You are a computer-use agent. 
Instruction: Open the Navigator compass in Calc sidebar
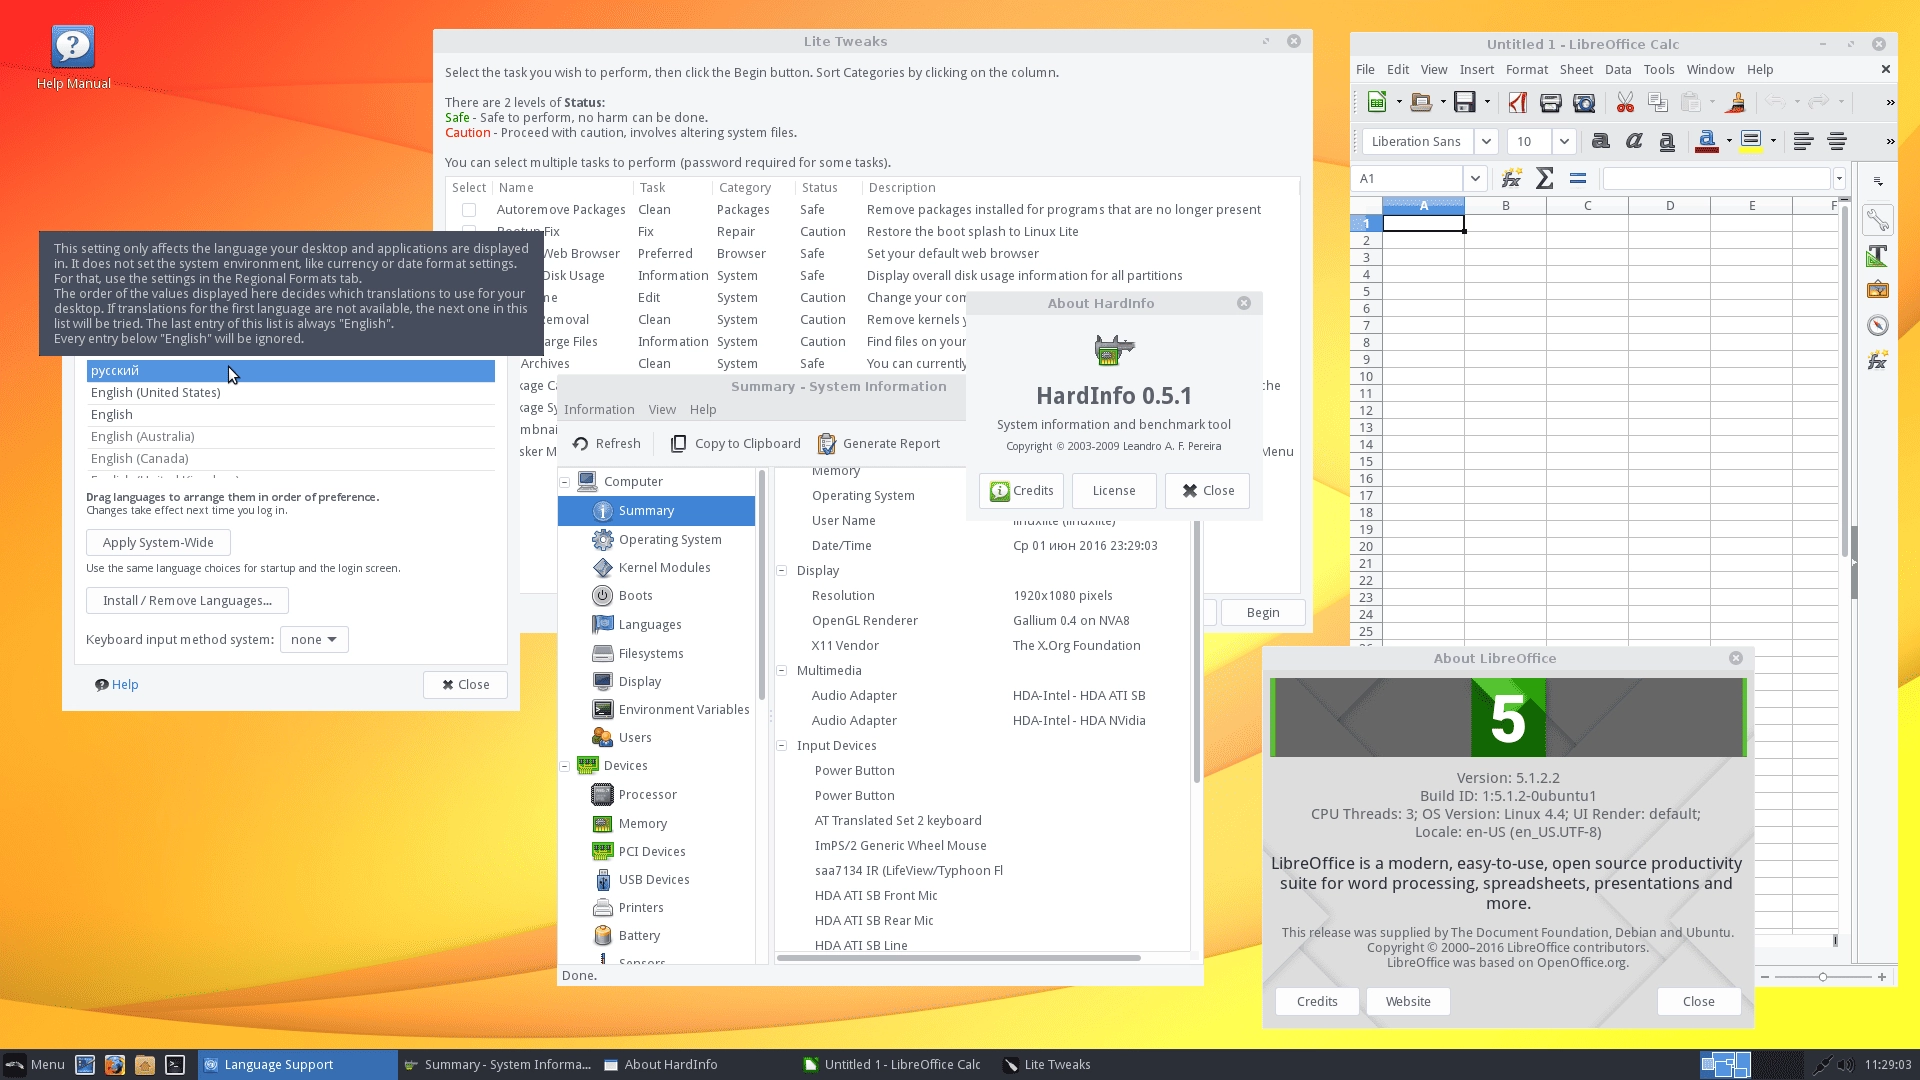click(1878, 325)
